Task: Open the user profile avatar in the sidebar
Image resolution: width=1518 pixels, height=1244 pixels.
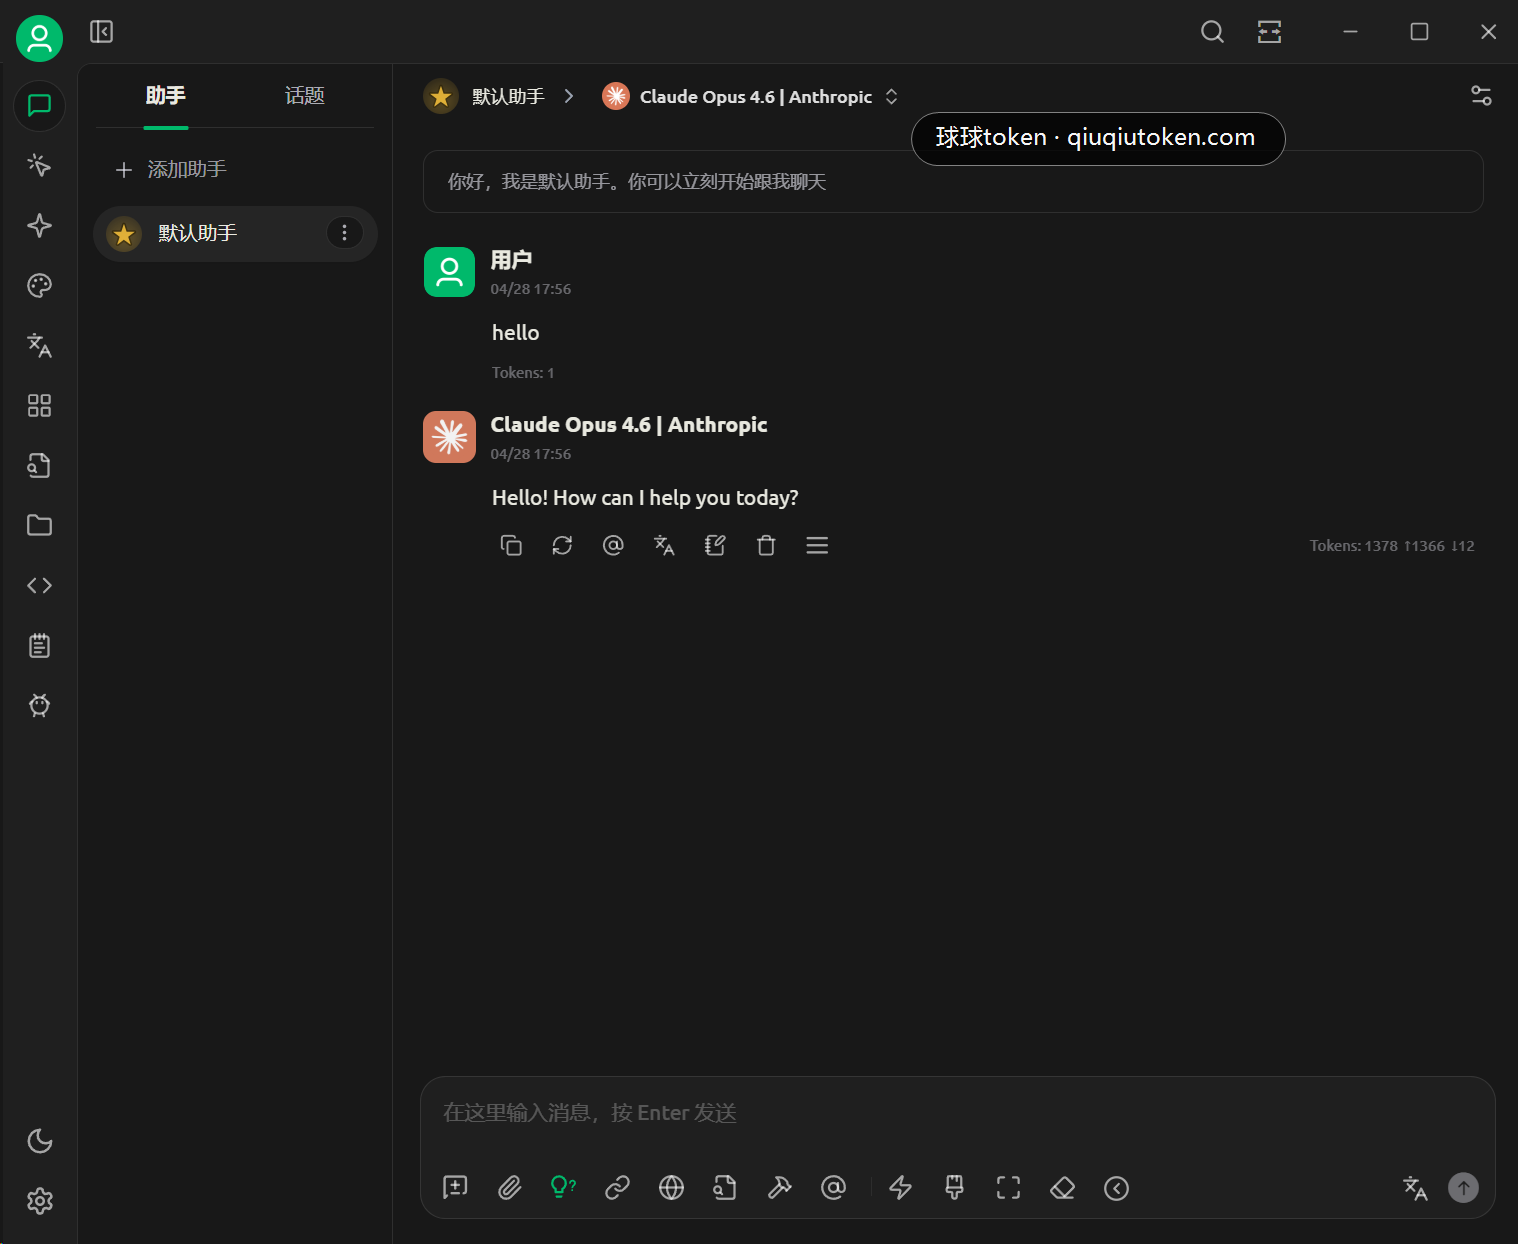Action: (39, 39)
